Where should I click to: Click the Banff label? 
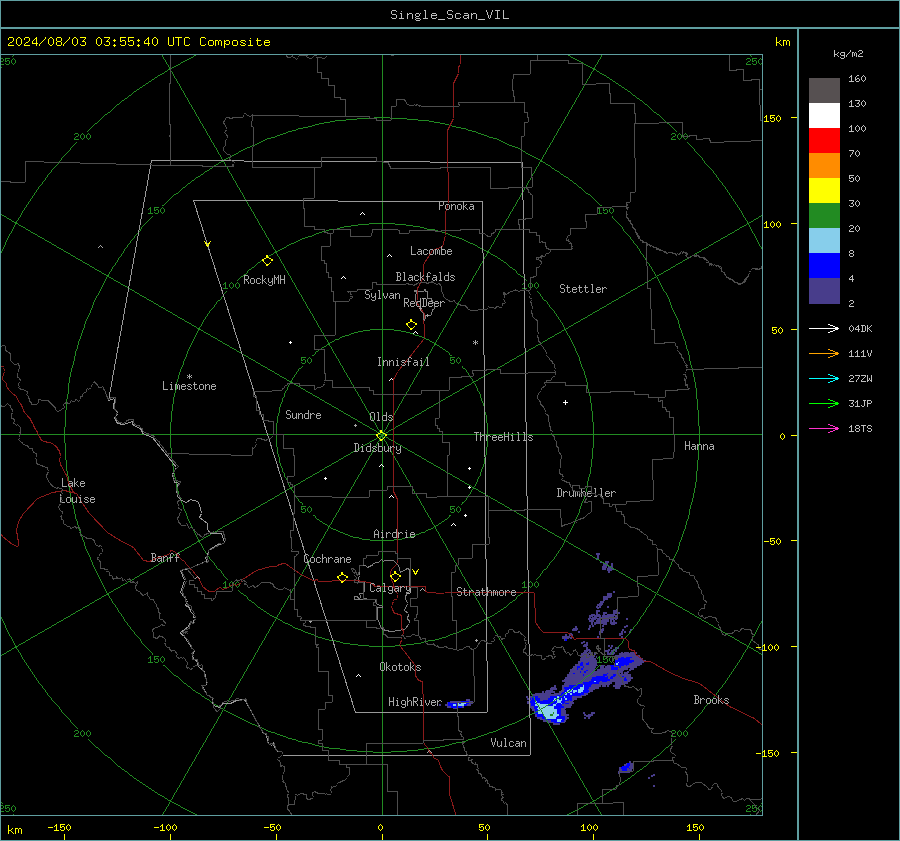coord(165,557)
